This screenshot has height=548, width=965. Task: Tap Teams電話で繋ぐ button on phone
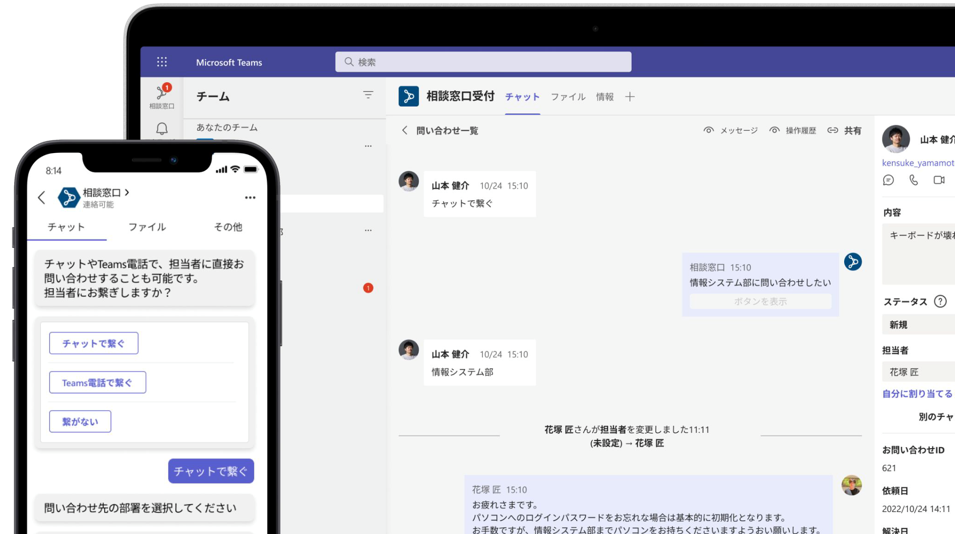tap(97, 382)
